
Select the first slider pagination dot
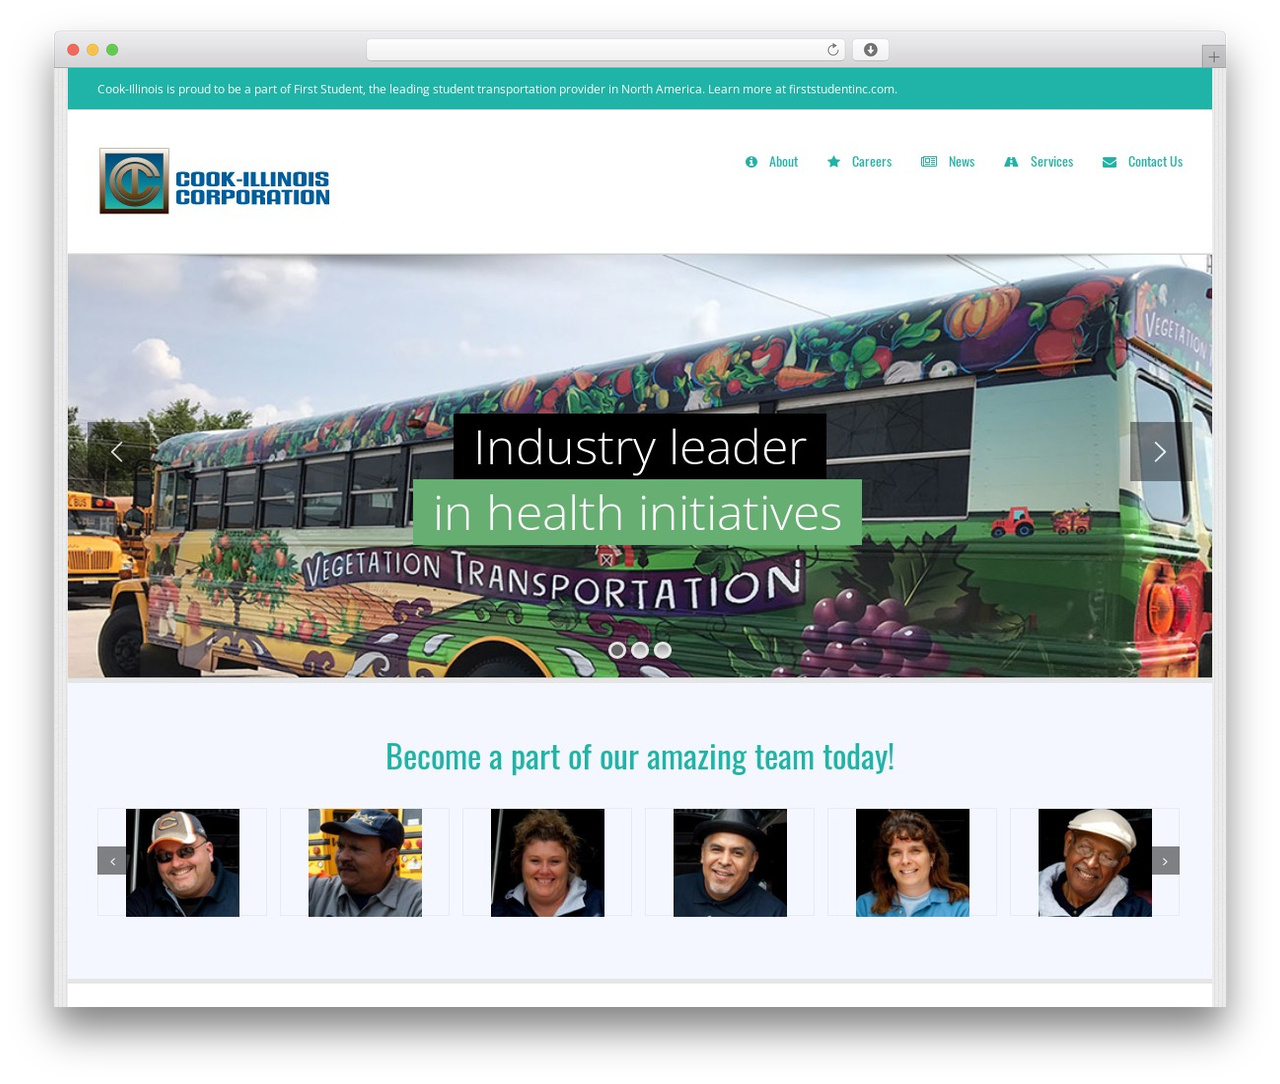tap(617, 650)
